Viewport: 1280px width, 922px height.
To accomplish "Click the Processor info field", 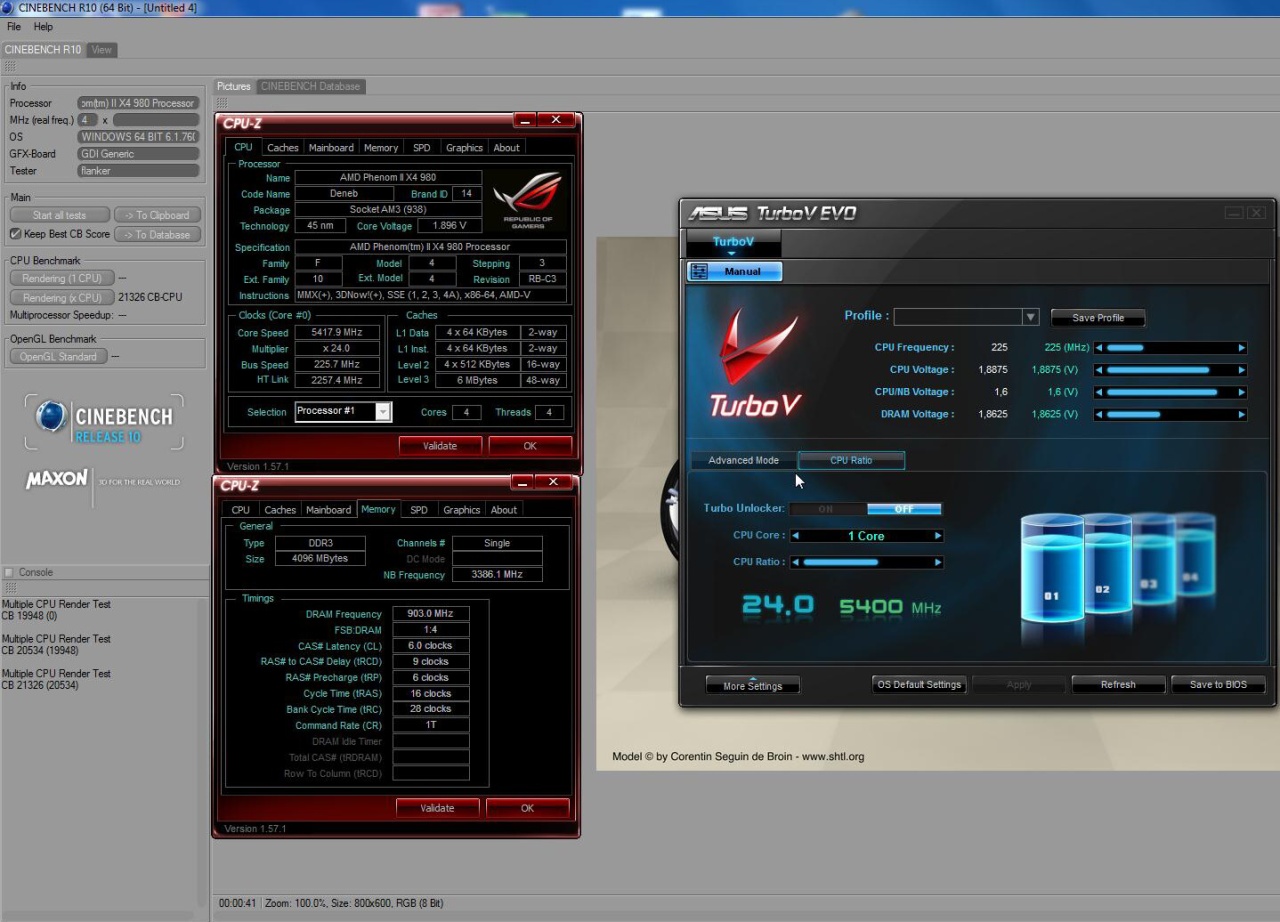I will (x=138, y=103).
